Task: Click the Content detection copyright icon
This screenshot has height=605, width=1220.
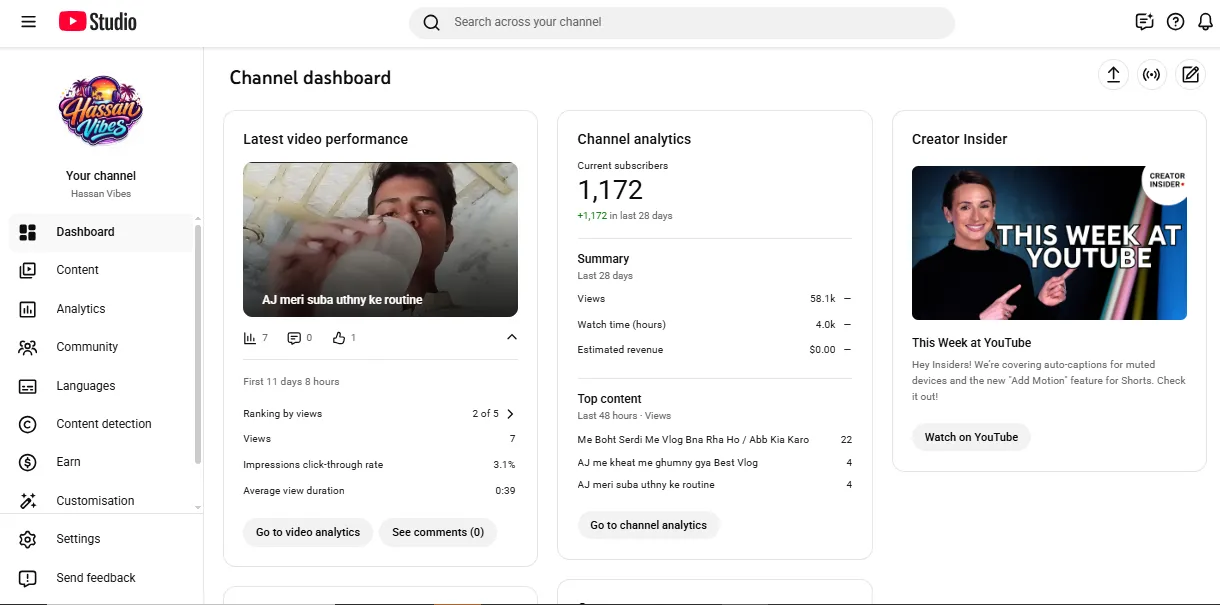Action: [28, 424]
